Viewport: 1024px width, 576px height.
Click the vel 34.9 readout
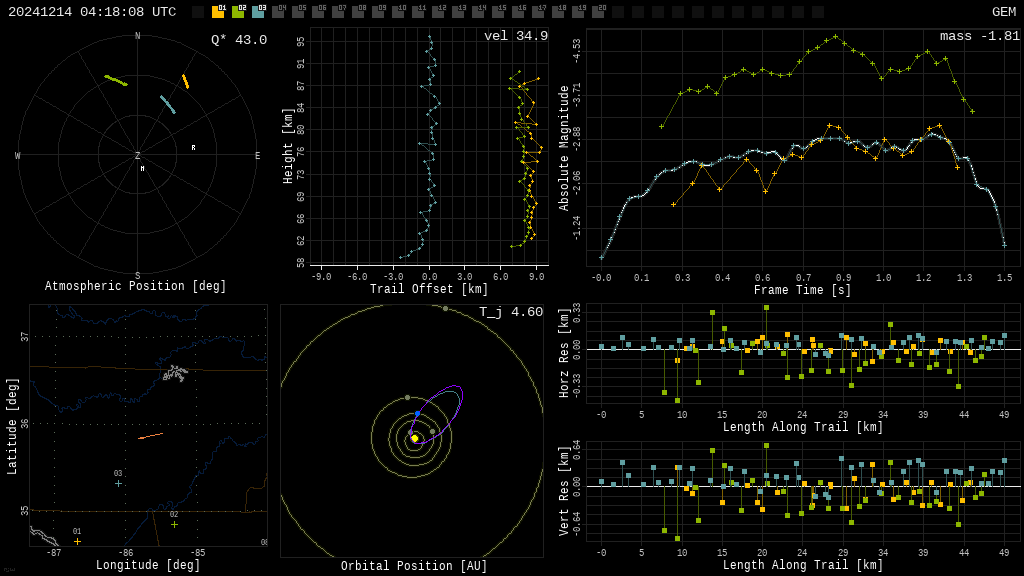coord(515,36)
